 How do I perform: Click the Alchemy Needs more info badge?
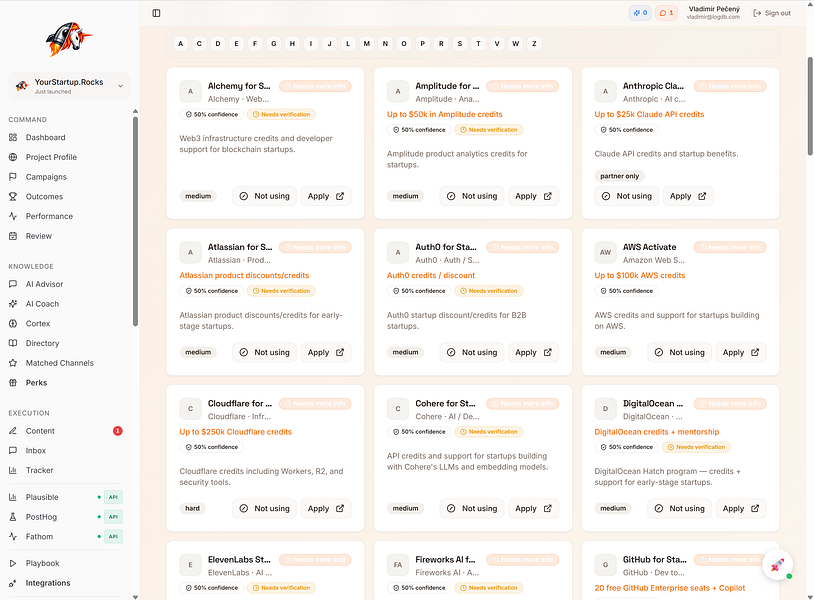pos(315,86)
